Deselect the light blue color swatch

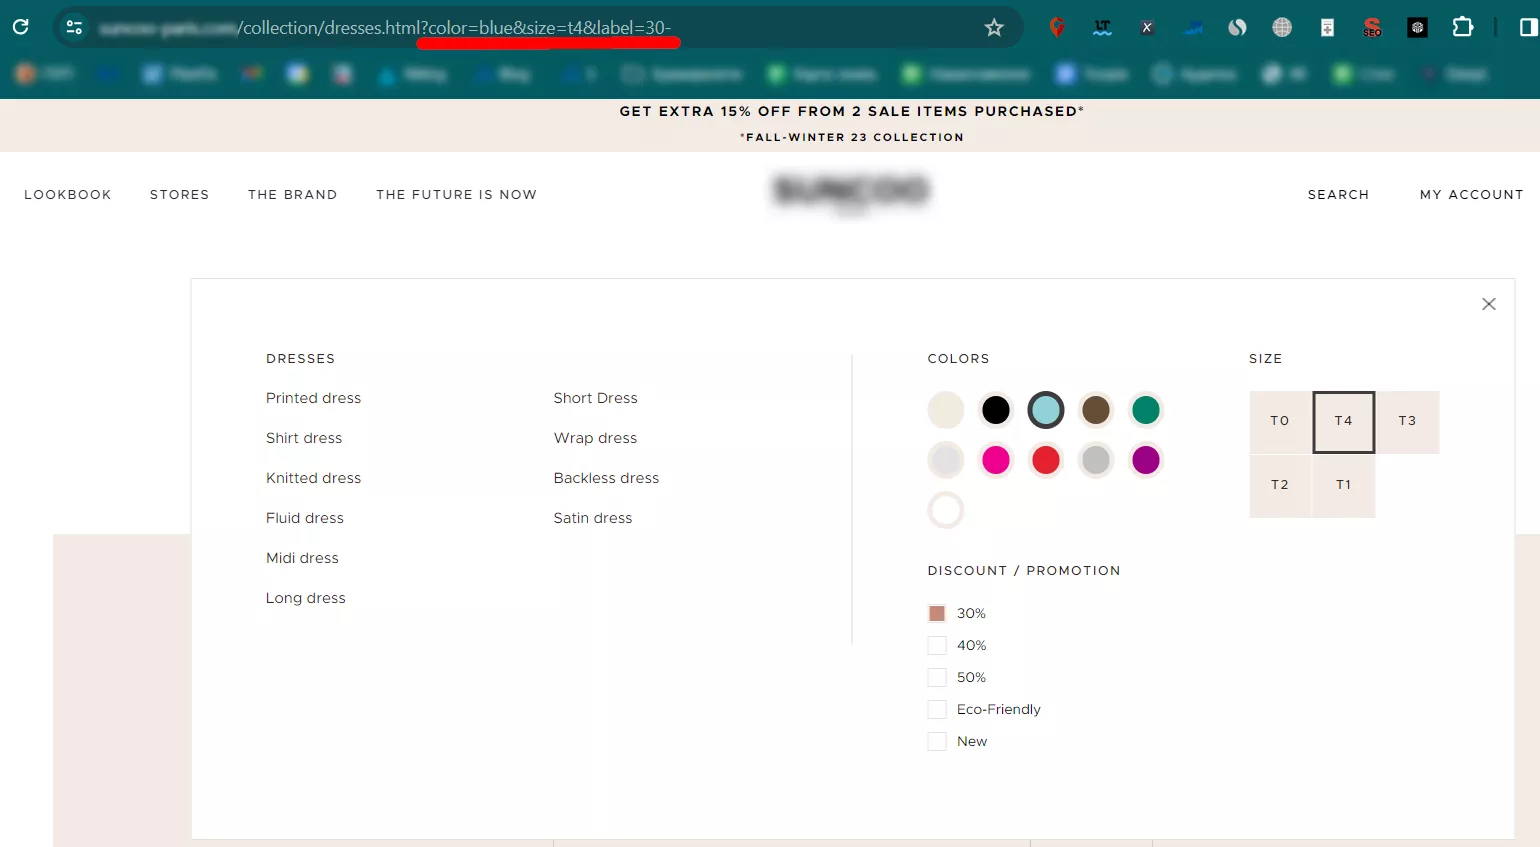1046,410
